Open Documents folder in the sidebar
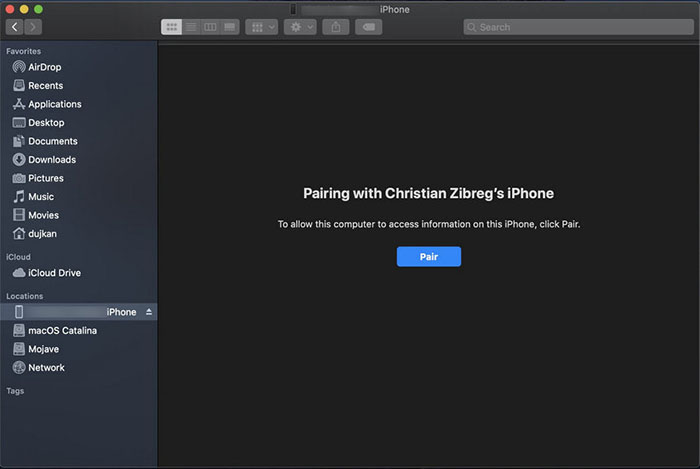700x469 pixels. pyautogui.click(x=79, y=141)
